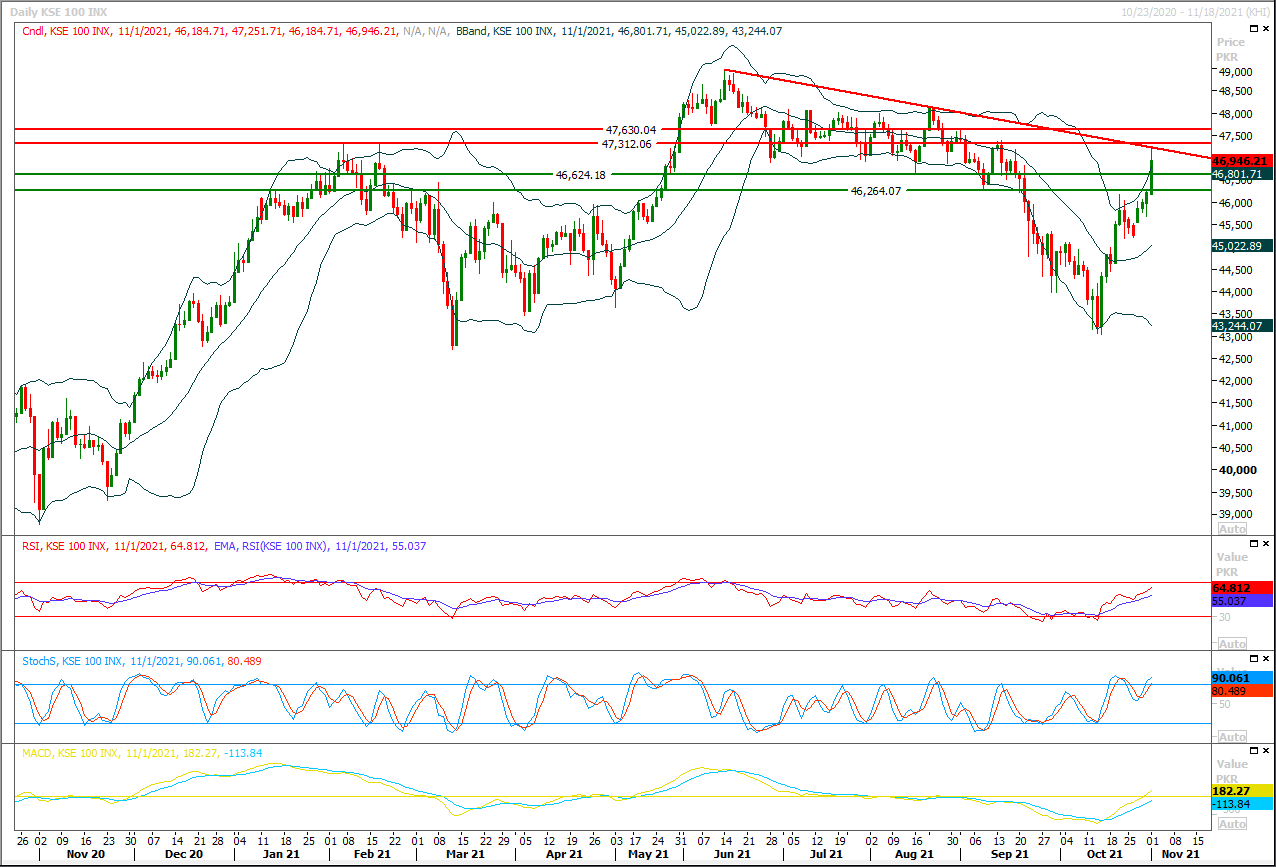This screenshot has width=1276, height=867.
Task: Click the 'Price PKR' axis heading
Action: (1231, 49)
